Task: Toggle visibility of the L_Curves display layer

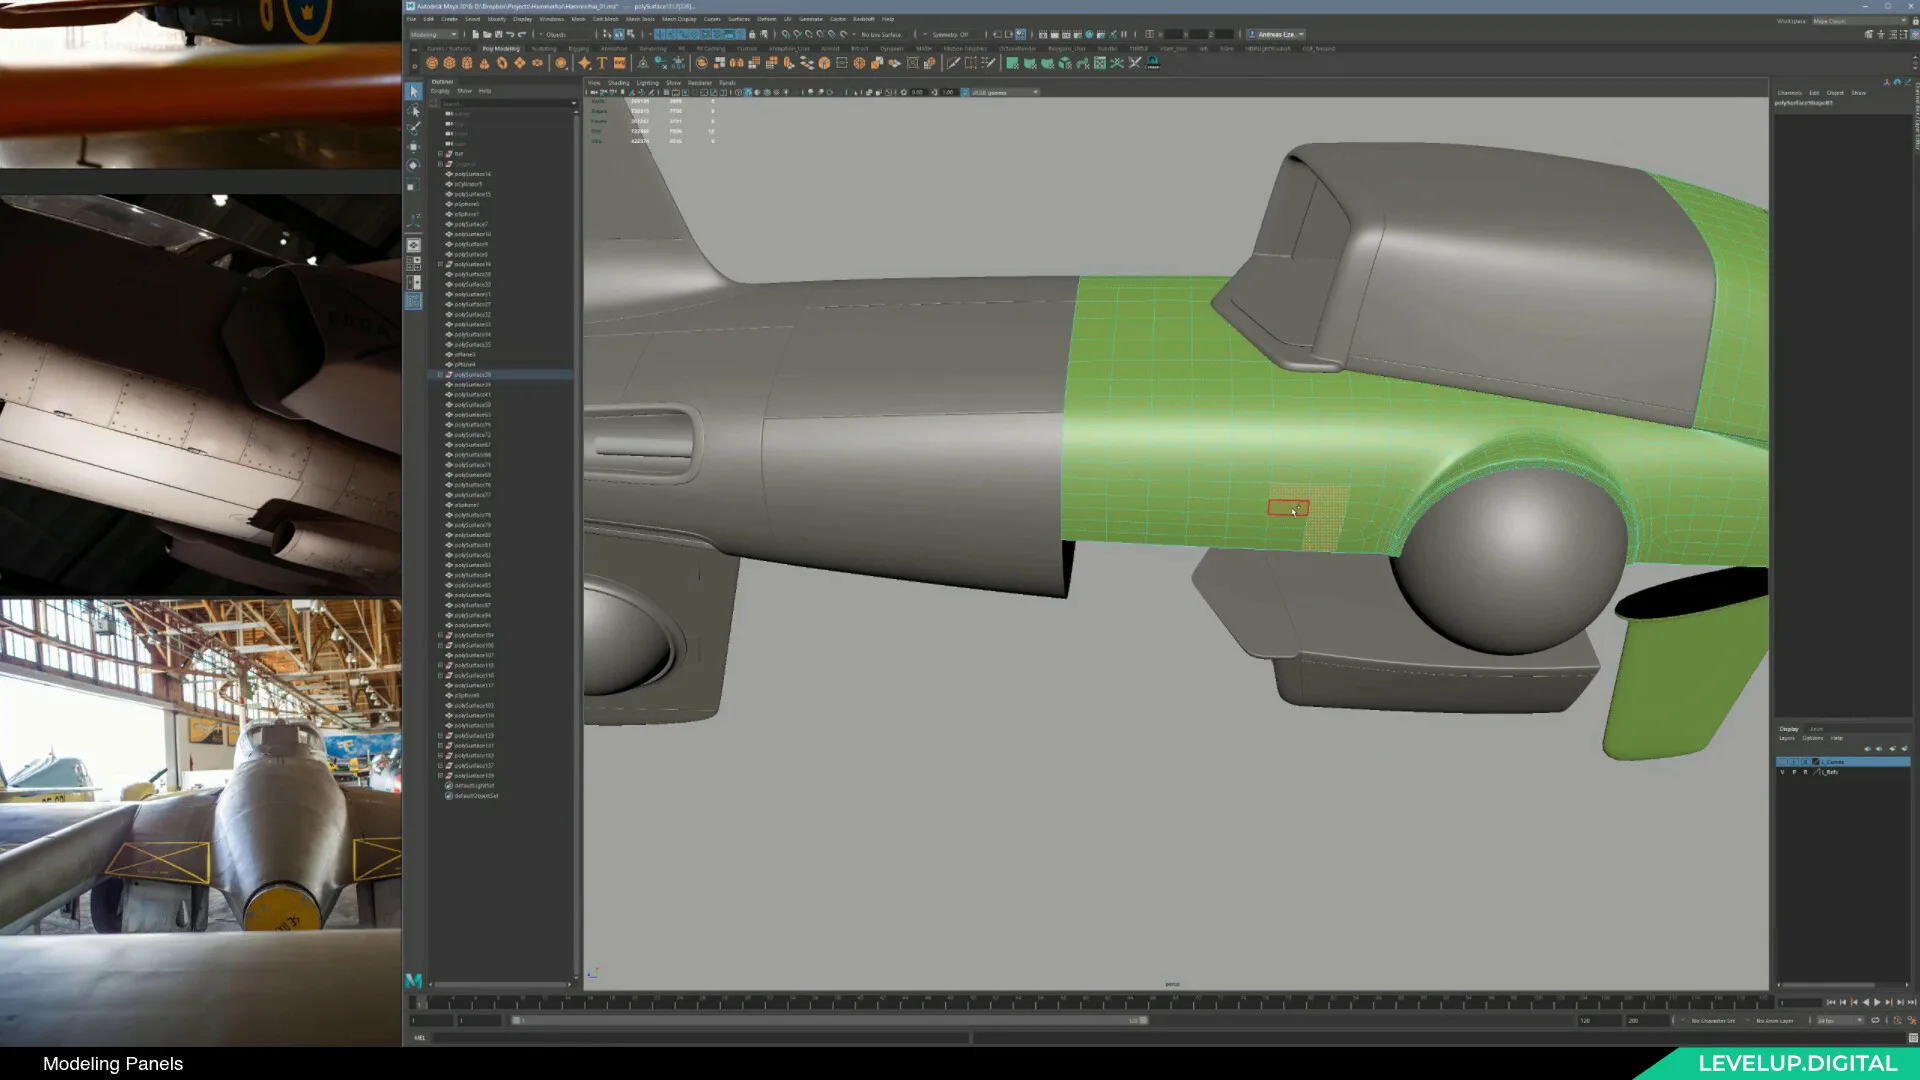Action: 1780,762
